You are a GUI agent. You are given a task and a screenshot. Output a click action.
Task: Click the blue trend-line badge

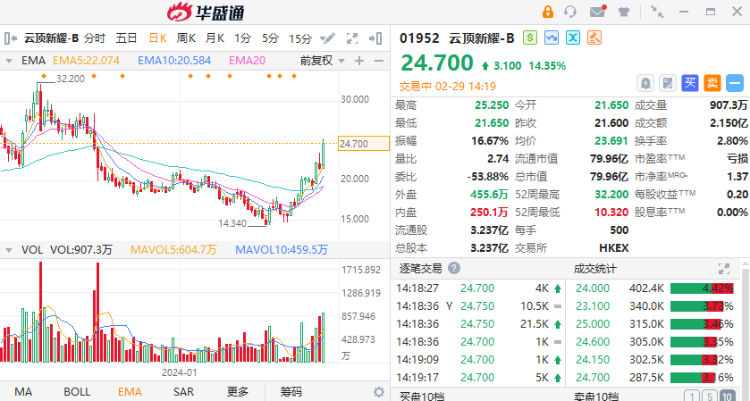click(x=551, y=38)
